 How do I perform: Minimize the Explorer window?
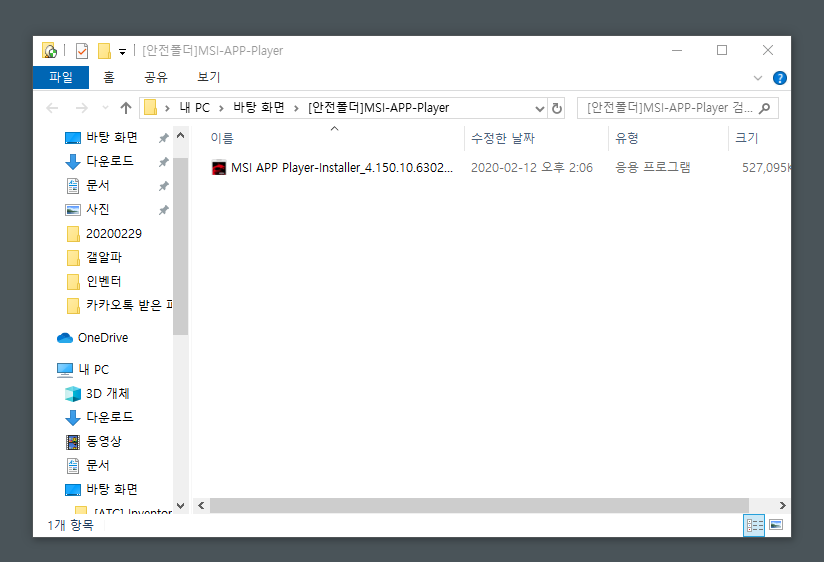677,50
